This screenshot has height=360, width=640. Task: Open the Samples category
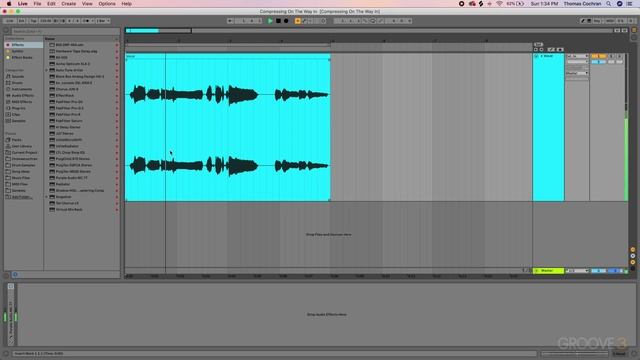(x=23, y=121)
